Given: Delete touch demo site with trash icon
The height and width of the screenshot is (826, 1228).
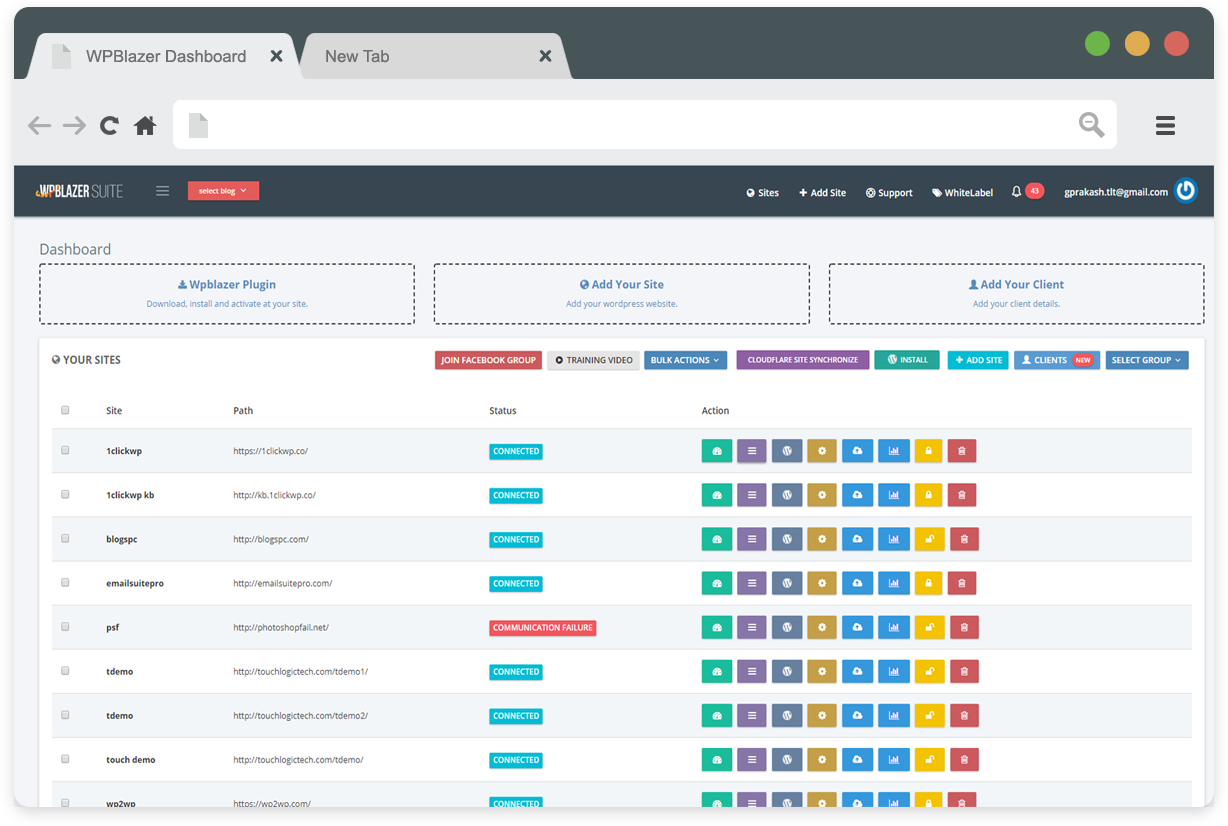Looking at the screenshot, I should click(964, 759).
